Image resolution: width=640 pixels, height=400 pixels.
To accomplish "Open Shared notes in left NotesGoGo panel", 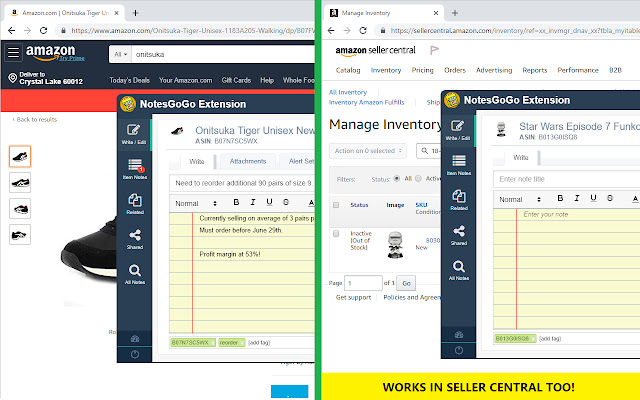I will (135, 239).
